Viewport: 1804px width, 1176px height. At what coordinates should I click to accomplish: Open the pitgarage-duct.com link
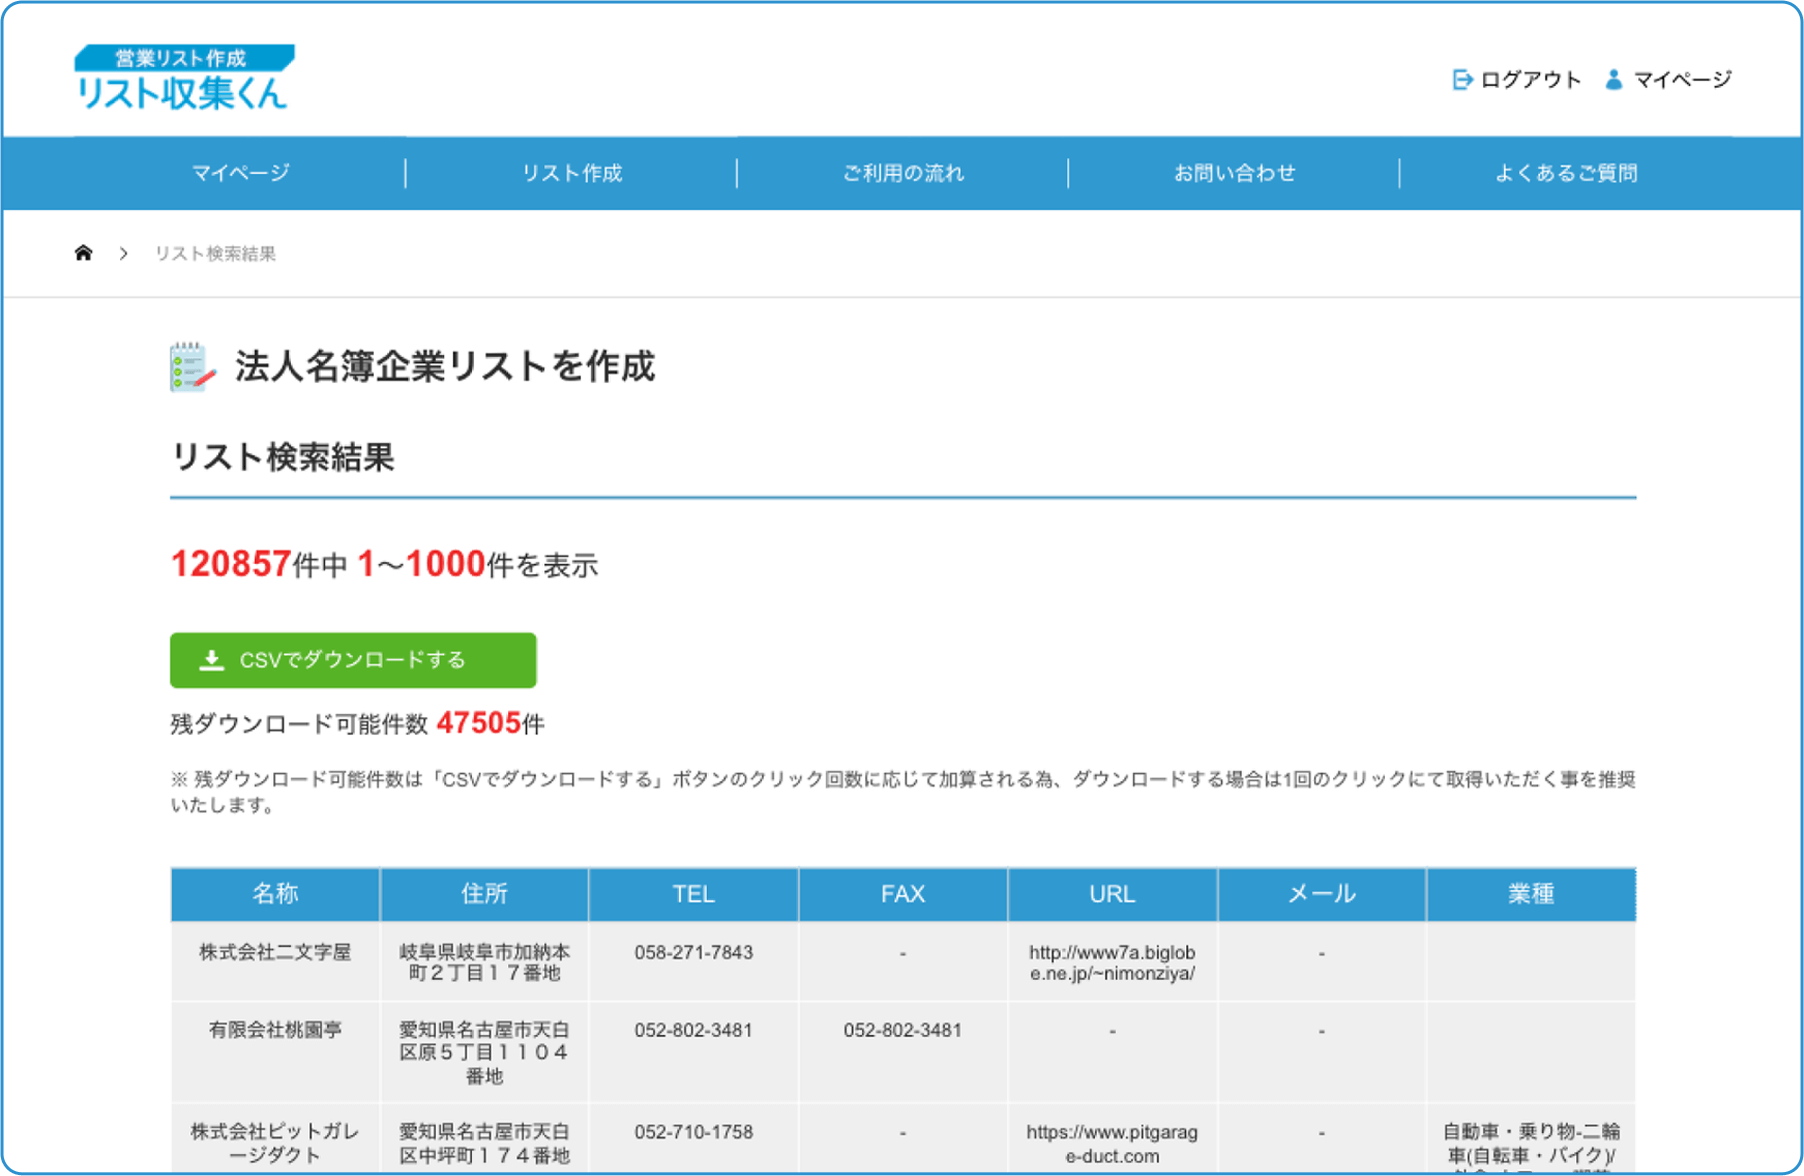[x=1111, y=1143]
